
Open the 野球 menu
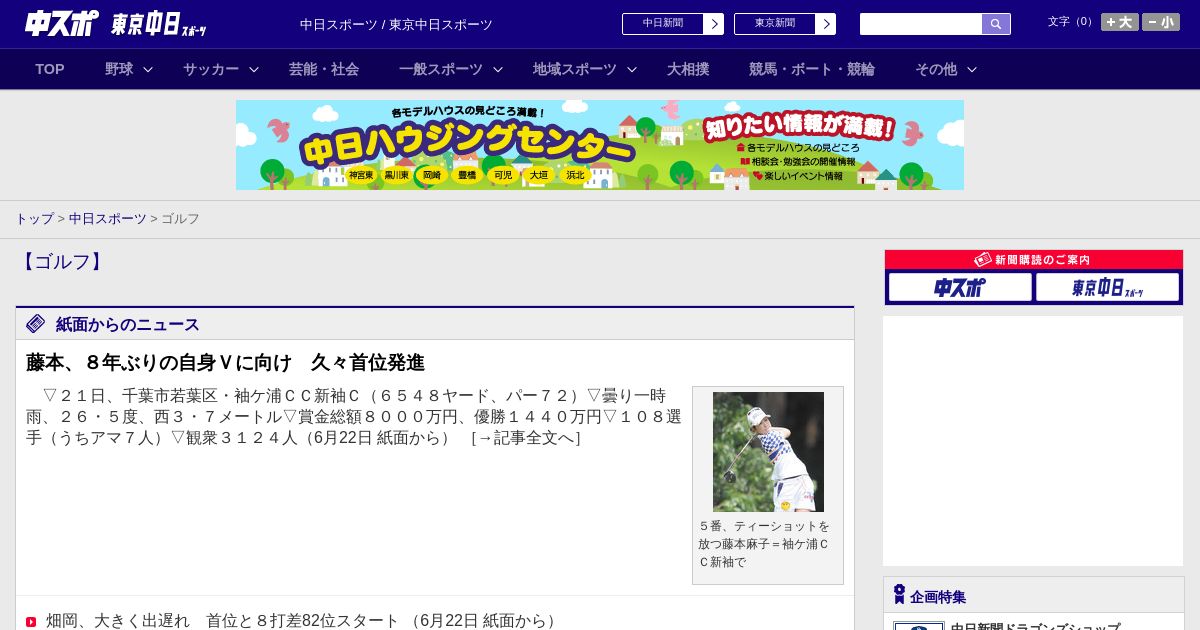coord(119,69)
